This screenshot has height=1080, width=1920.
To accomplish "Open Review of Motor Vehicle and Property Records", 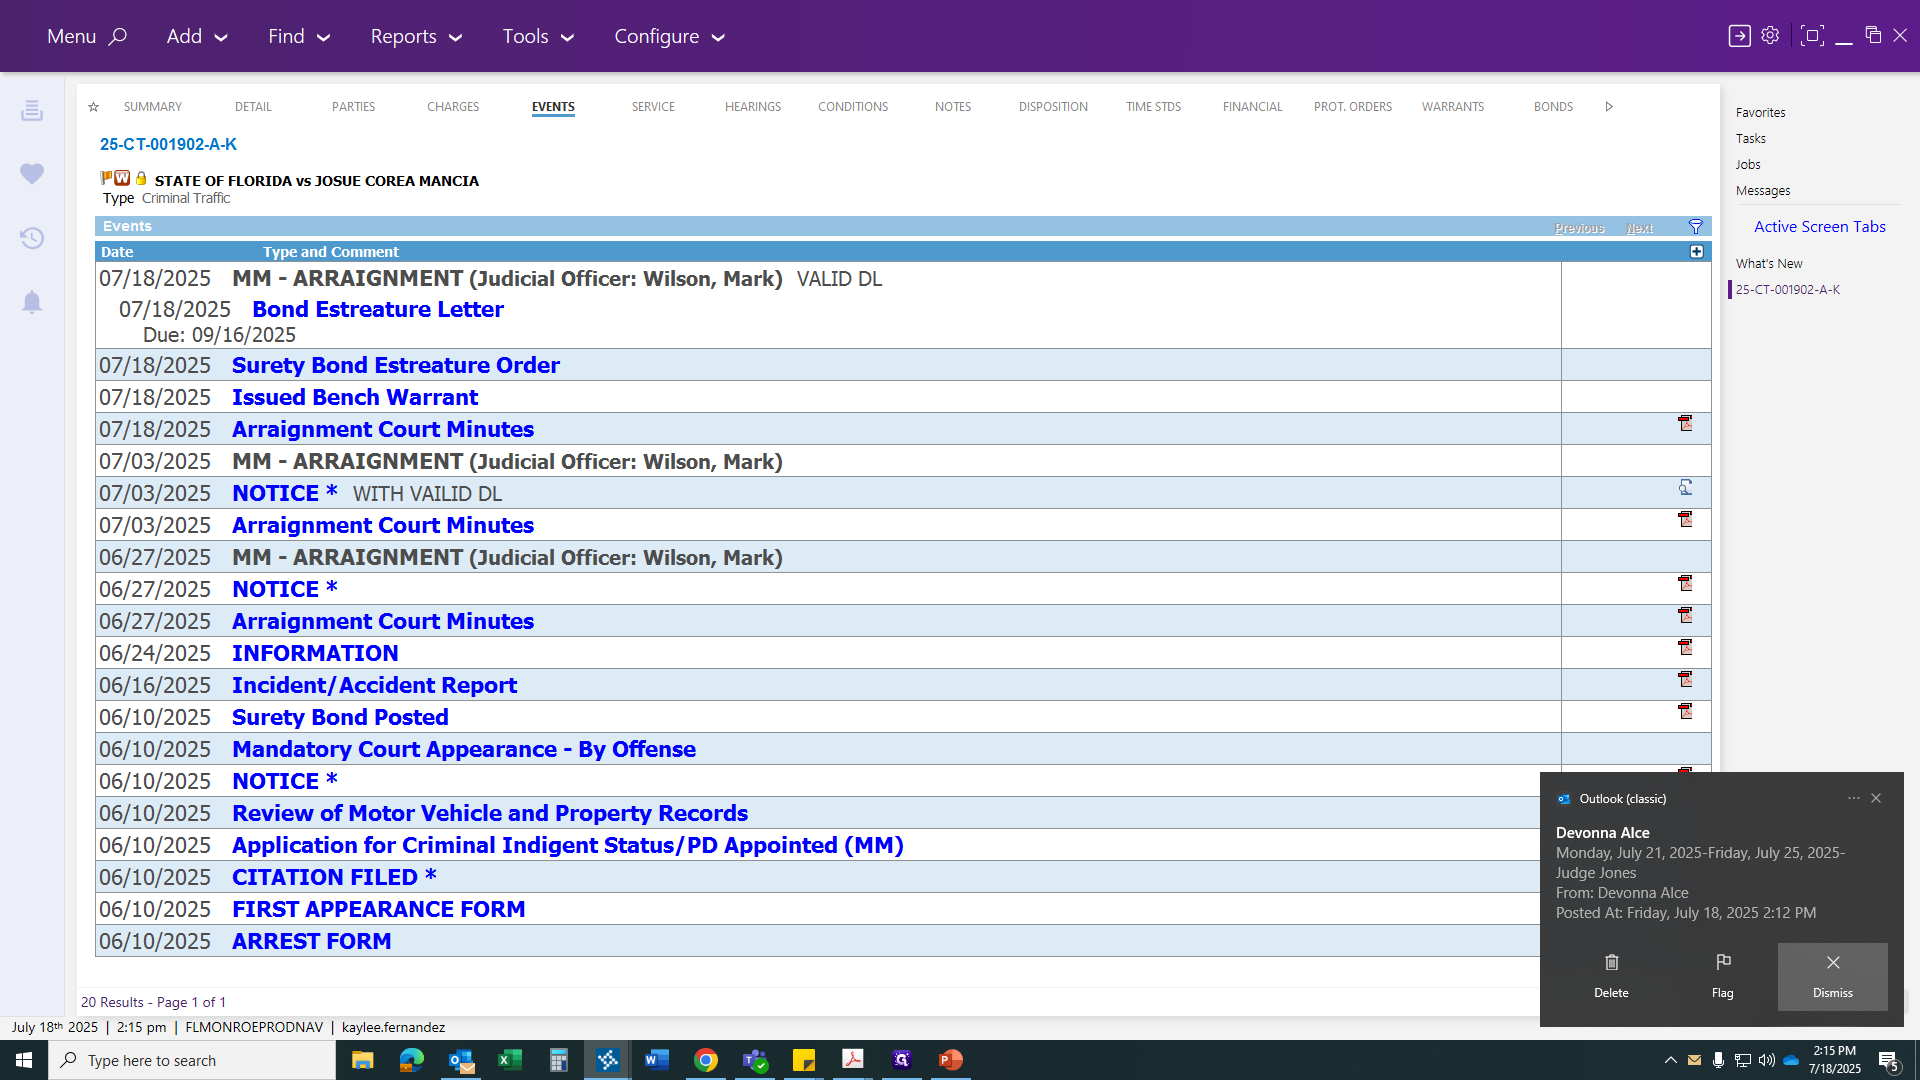I will click(x=489, y=814).
